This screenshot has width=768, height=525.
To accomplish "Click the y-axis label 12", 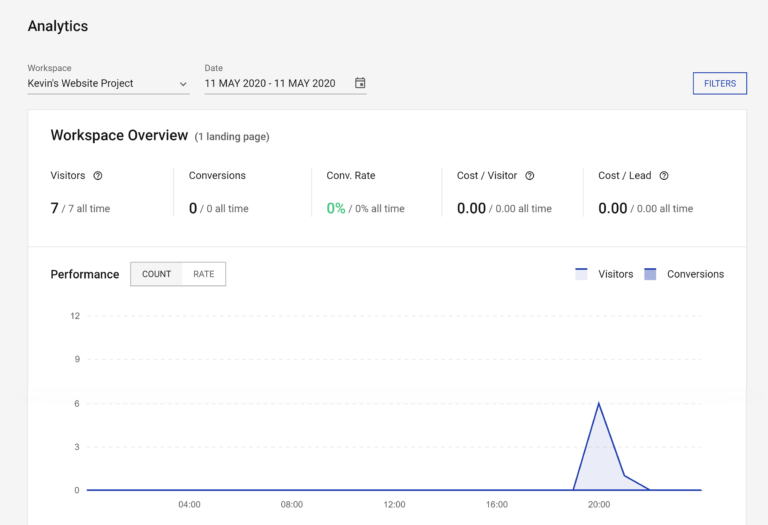I will coord(75,316).
